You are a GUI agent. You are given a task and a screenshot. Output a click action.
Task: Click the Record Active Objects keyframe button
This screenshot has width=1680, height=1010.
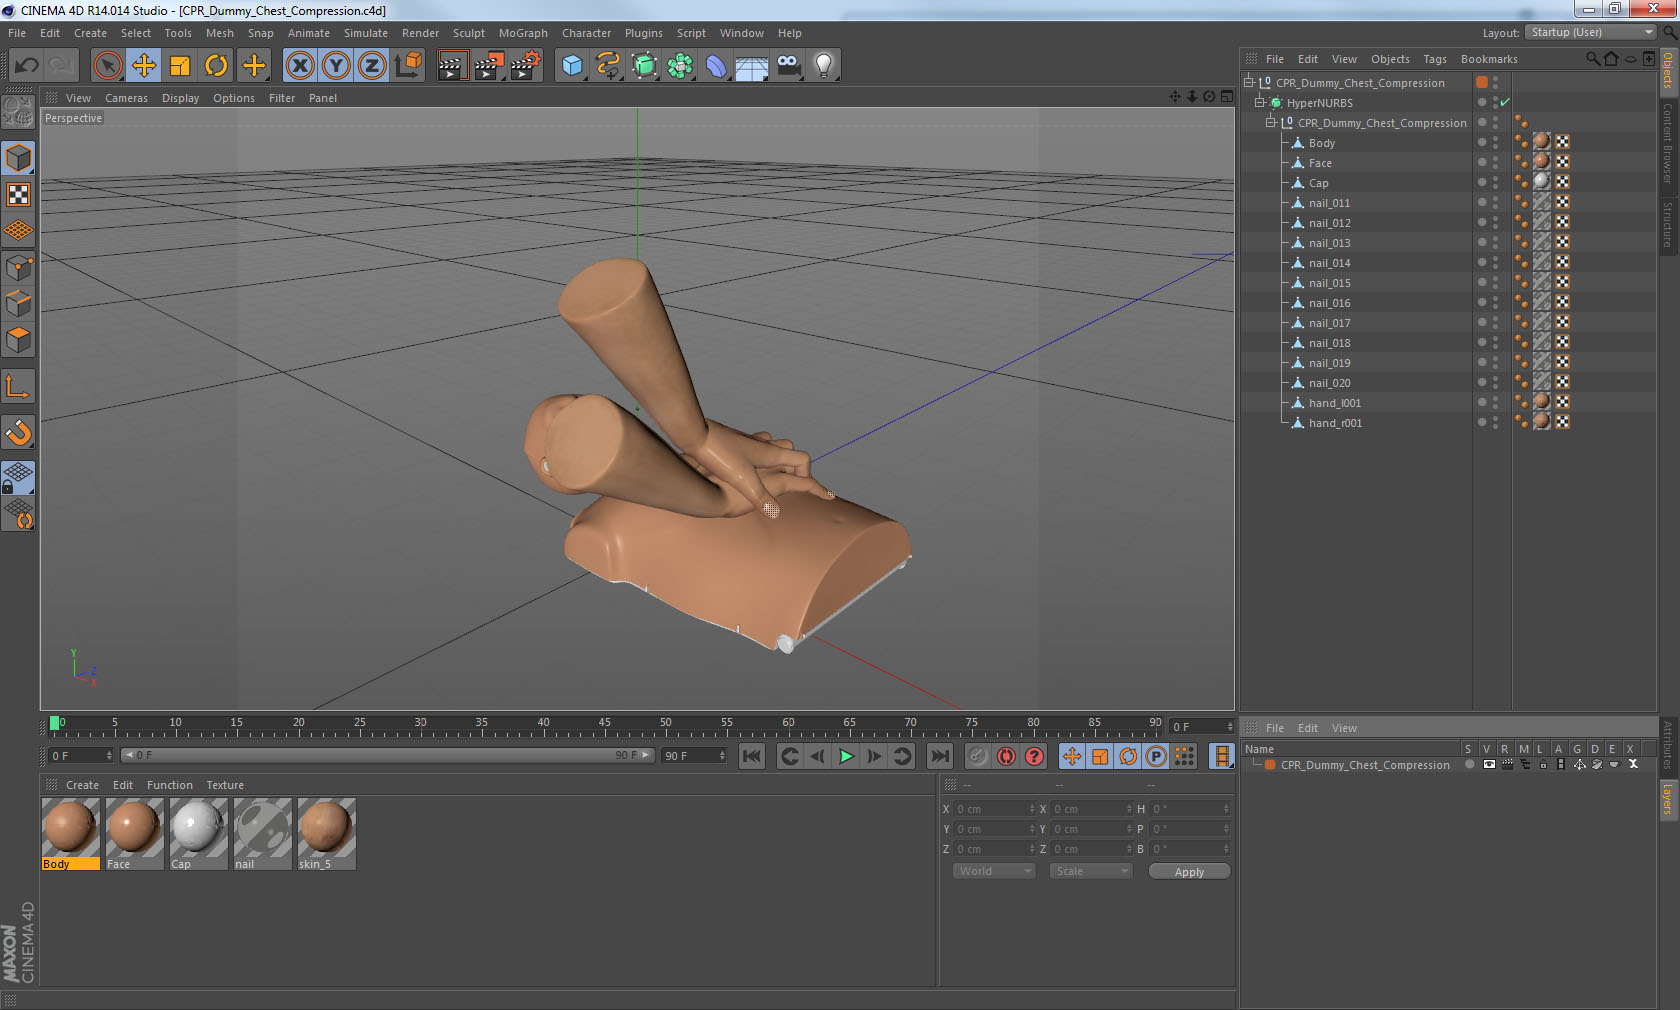pos(1006,756)
